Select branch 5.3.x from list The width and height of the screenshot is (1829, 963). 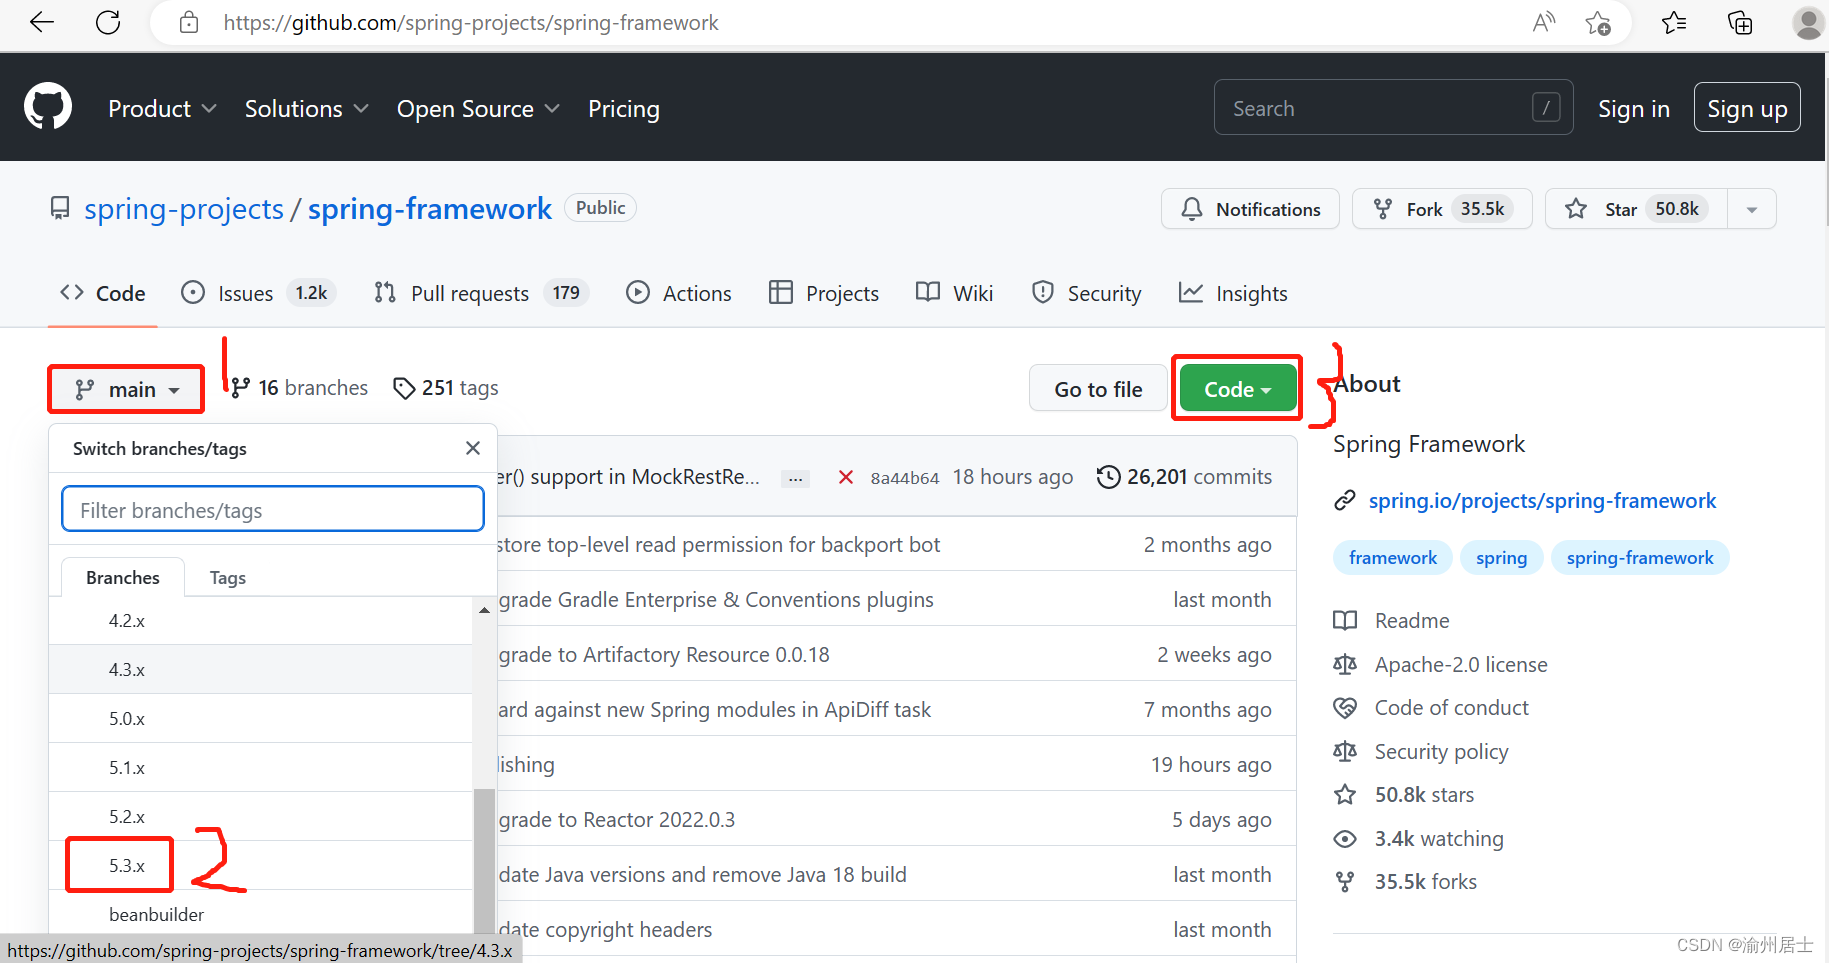pyautogui.click(x=260, y=865)
